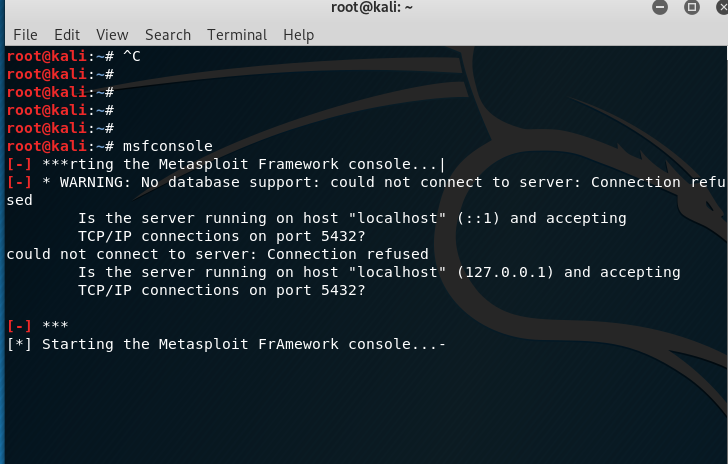Minimize the terminal window

pos(659,8)
